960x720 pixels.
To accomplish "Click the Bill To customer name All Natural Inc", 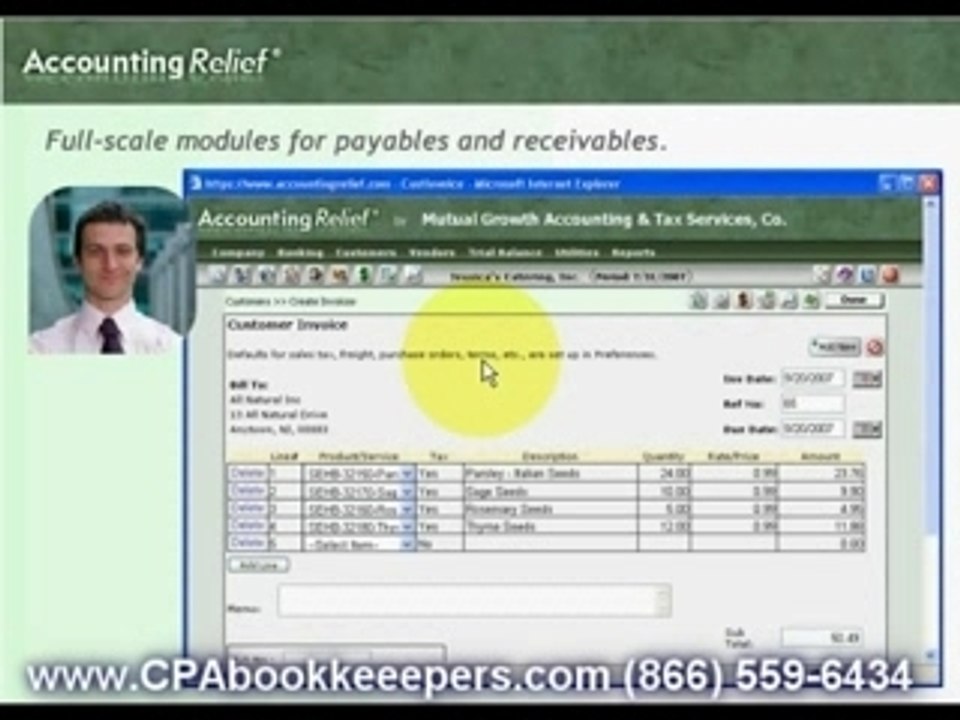I will [264, 400].
